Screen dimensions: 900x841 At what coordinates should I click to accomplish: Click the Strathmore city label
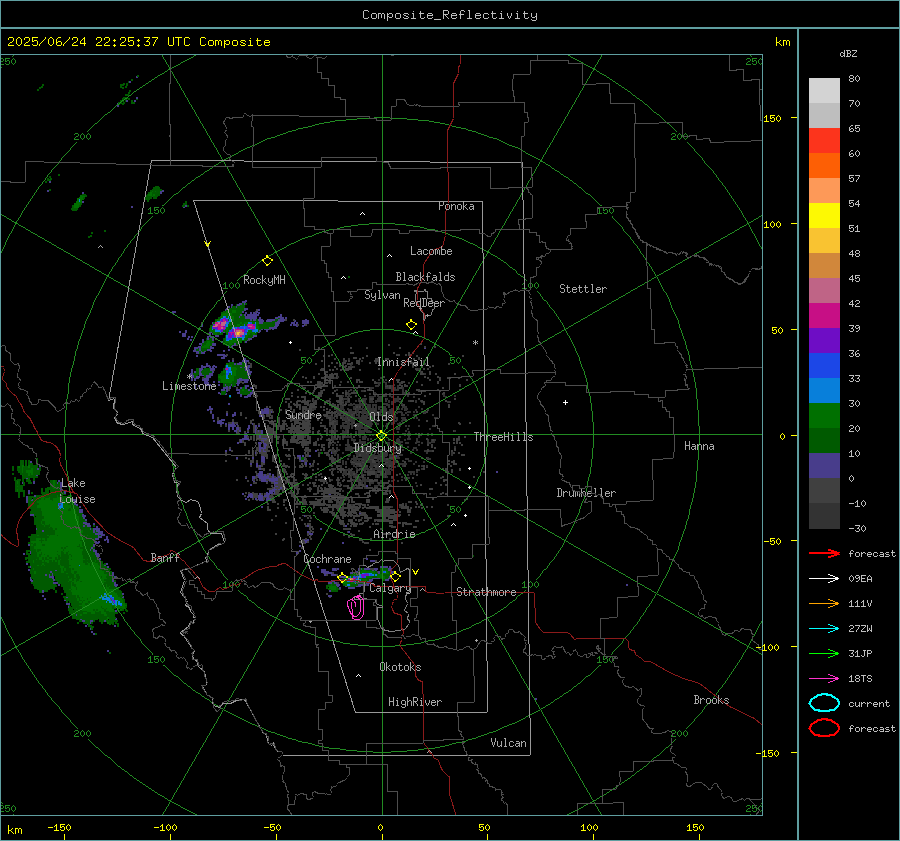pos(487,592)
